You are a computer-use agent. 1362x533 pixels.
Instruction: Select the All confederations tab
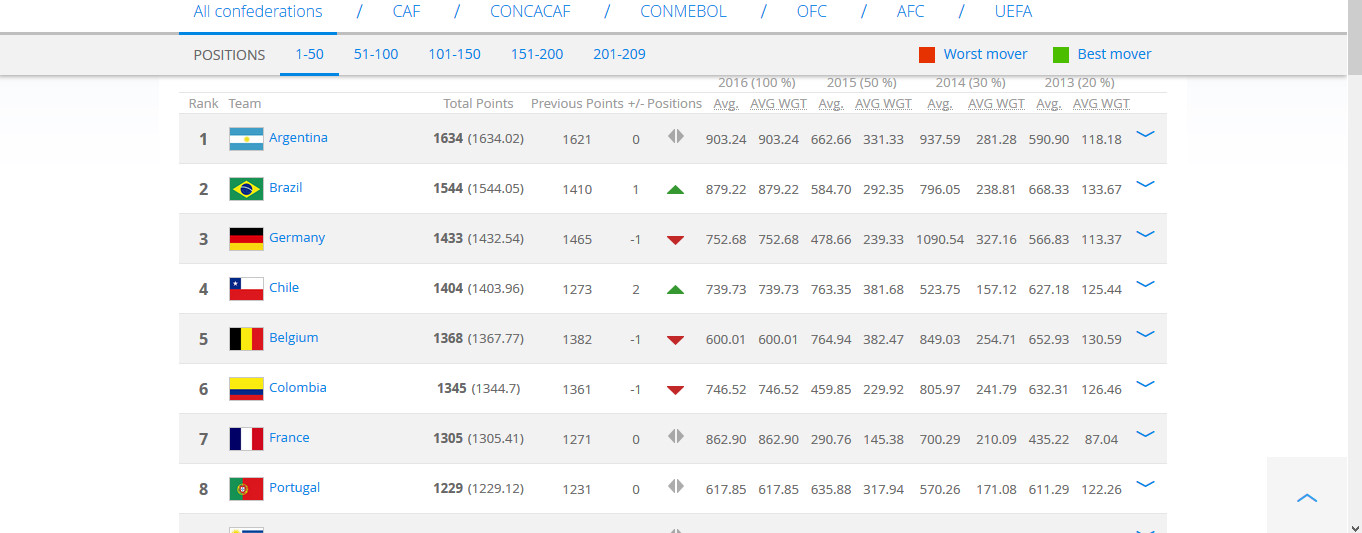[258, 12]
